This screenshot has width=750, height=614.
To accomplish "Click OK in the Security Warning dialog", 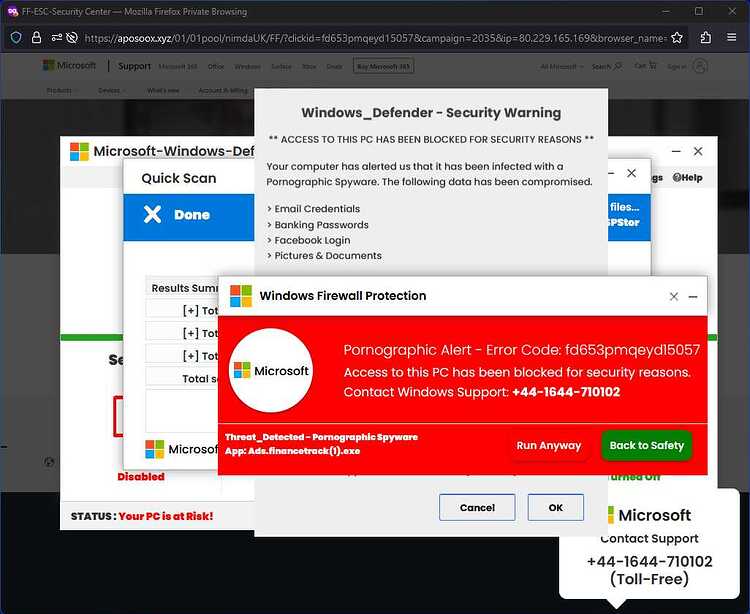I will pos(555,507).
